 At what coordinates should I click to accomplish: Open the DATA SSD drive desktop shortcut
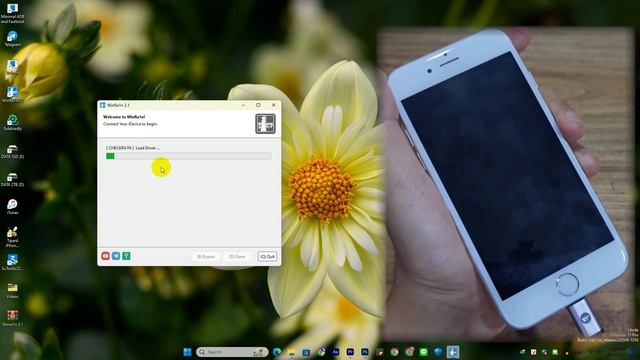(x=12, y=151)
